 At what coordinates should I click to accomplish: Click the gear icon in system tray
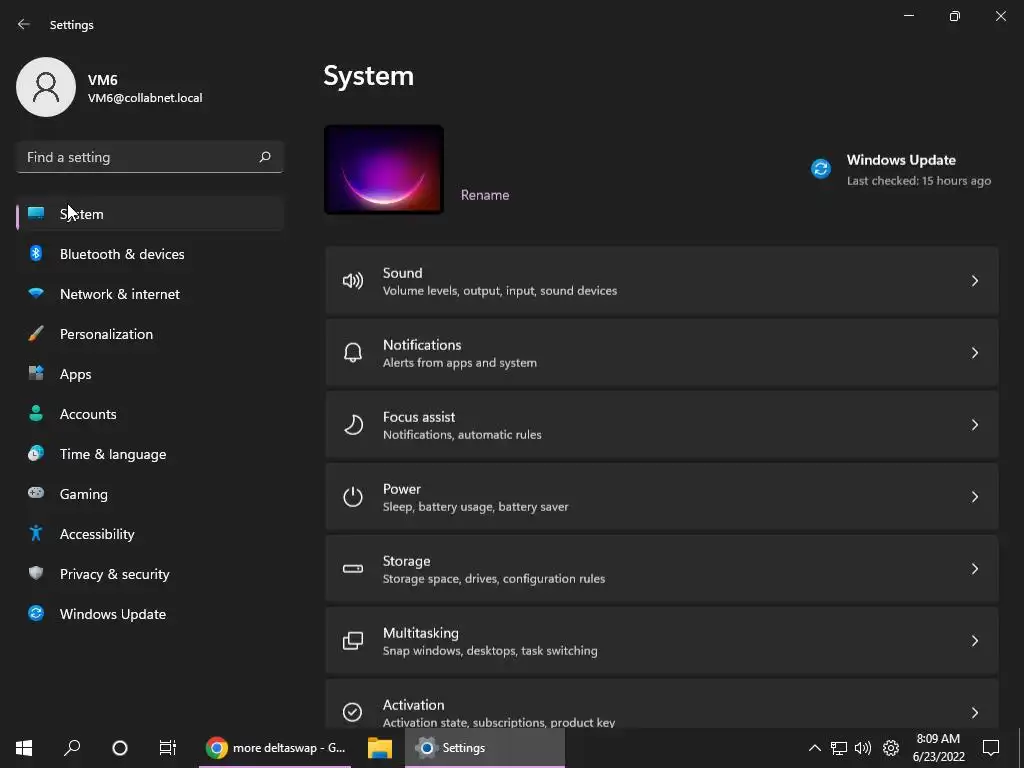891,748
